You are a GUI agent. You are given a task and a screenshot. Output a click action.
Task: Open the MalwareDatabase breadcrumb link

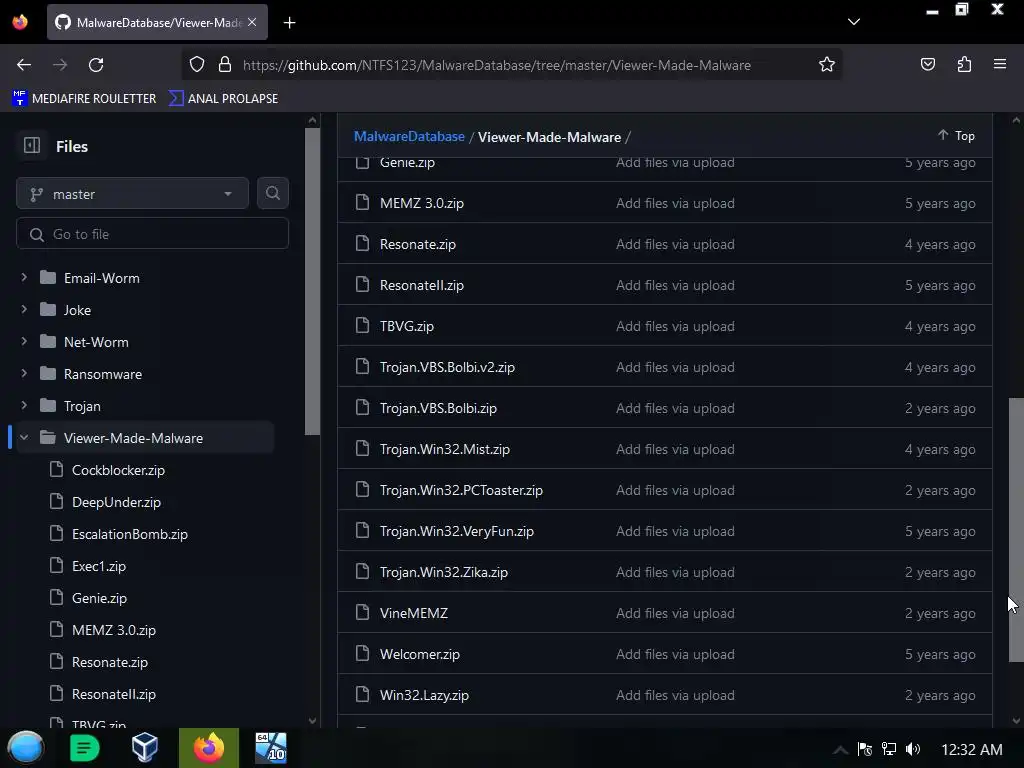coord(409,136)
